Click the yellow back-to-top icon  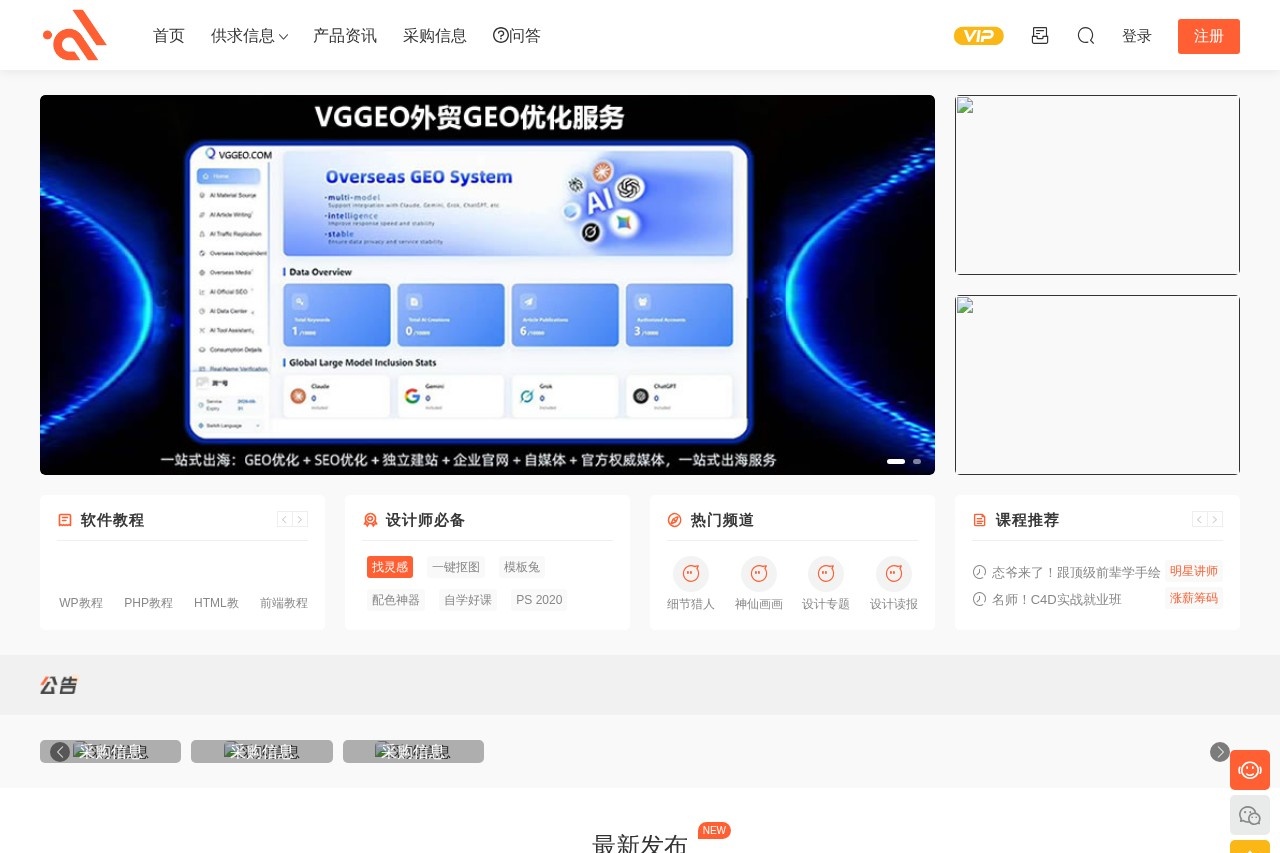[x=1250, y=847]
